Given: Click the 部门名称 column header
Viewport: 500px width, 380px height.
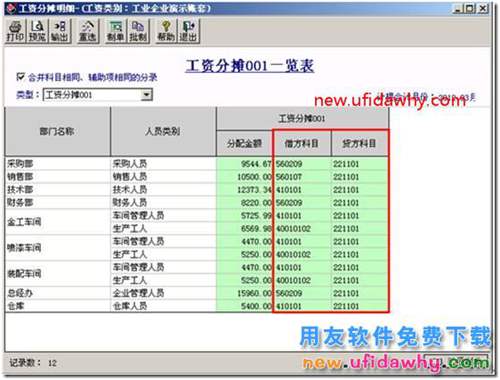Looking at the screenshot, I should tap(57, 131).
